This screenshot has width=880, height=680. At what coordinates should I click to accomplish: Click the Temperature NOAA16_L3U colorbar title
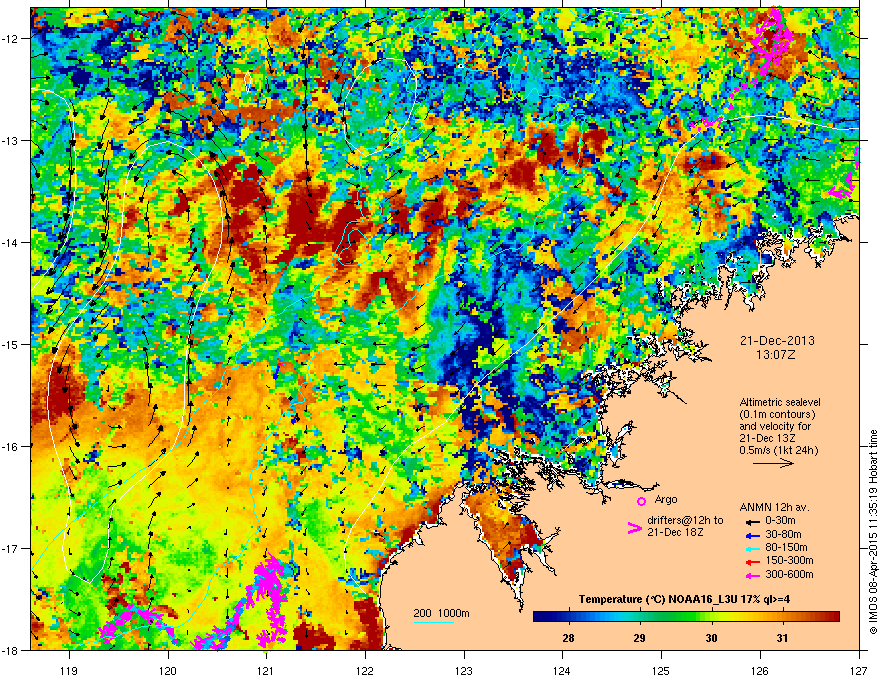tap(684, 599)
